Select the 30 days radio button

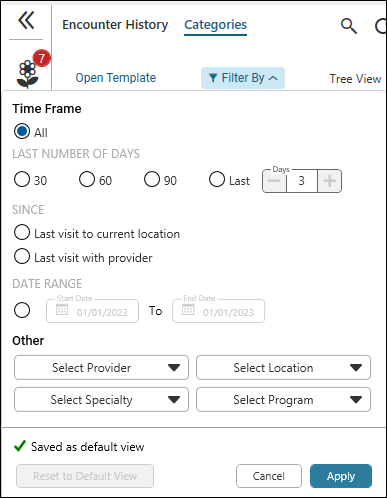click(22, 179)
